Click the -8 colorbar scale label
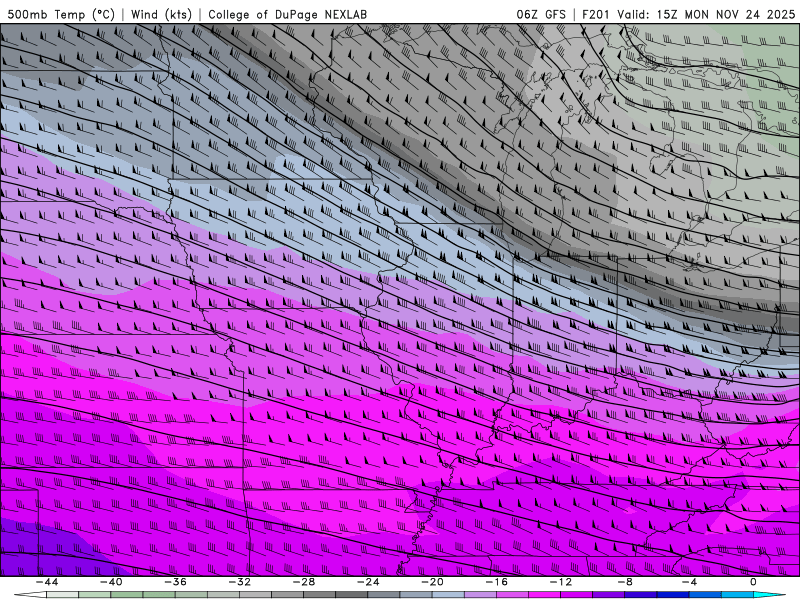 625,582
